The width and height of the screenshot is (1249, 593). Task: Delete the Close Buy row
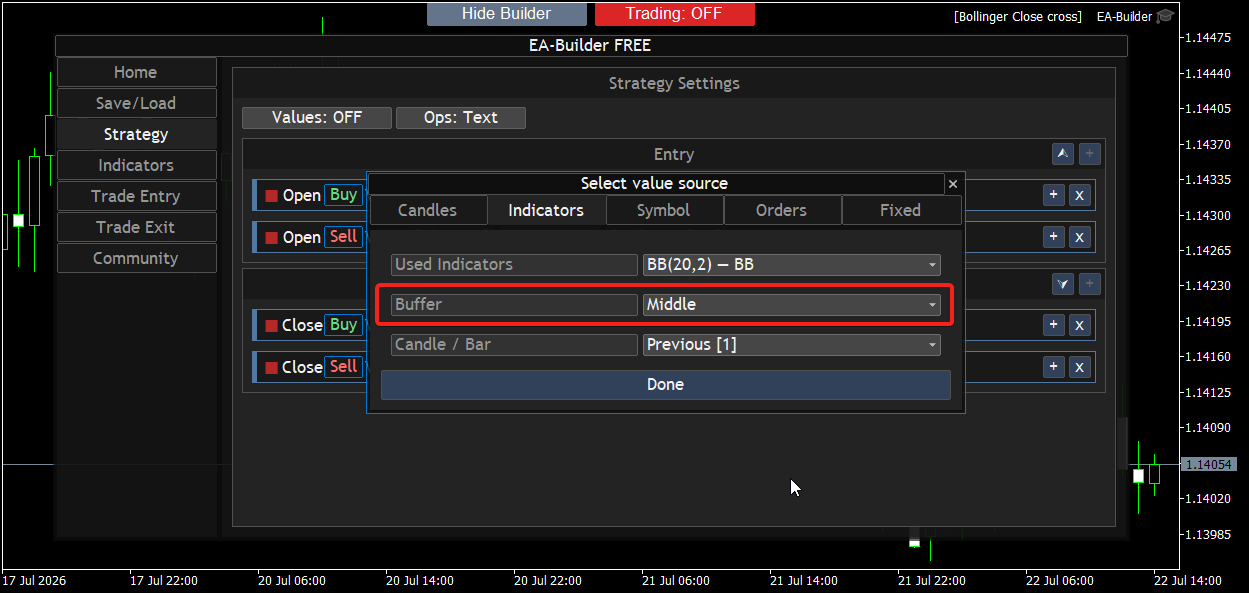pyautogui.click(x=1079, y=325)
